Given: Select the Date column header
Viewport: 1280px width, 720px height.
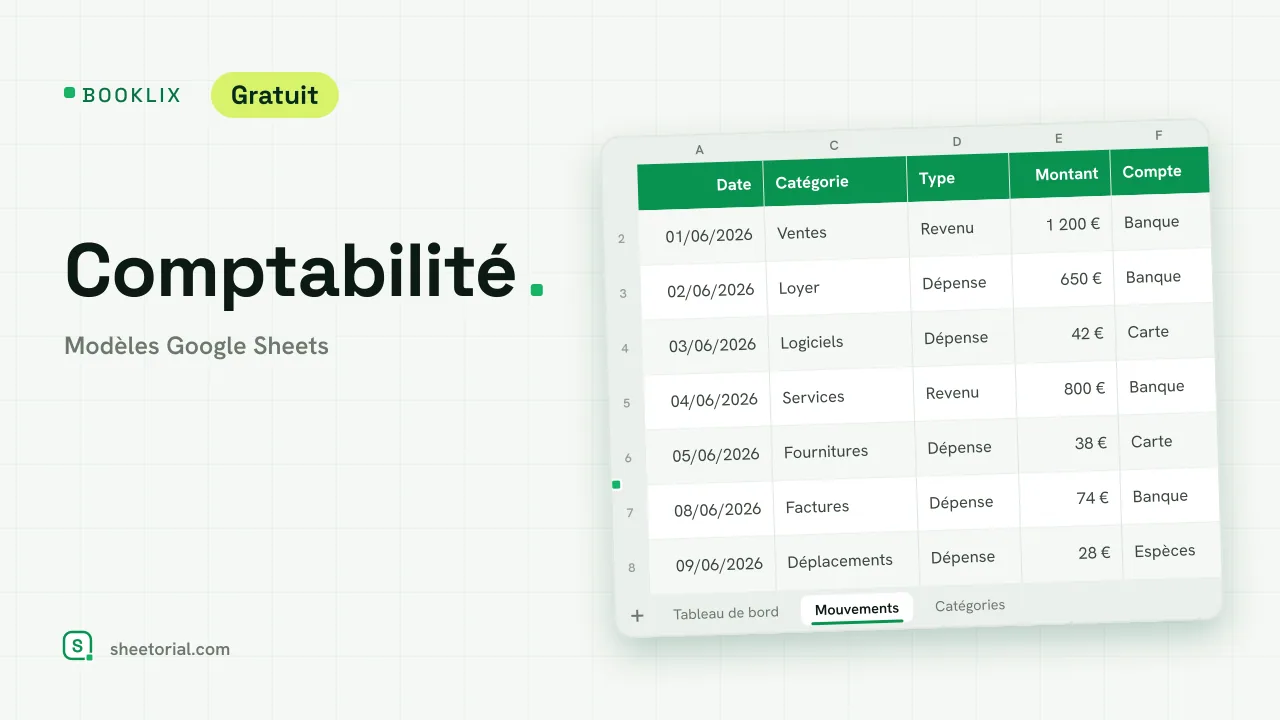Looking at the screenshot, I should (x=701, y=185).
